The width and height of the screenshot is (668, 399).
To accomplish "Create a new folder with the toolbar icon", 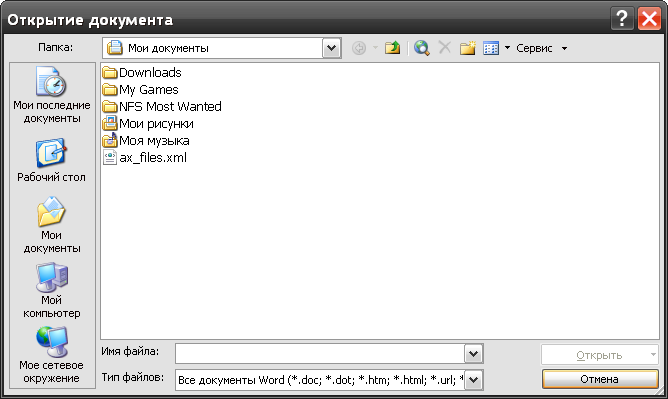I will pyautogui.click(x=467, y=48).
